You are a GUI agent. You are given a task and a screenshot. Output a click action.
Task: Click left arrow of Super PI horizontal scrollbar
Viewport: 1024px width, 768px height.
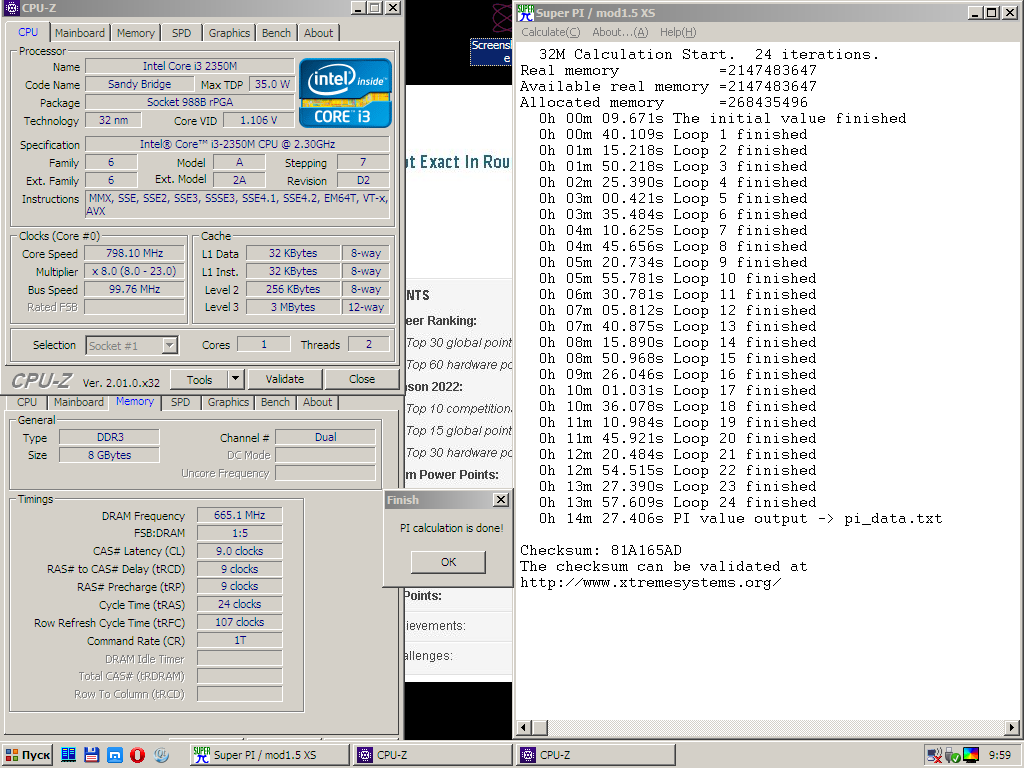pos(524,728)
